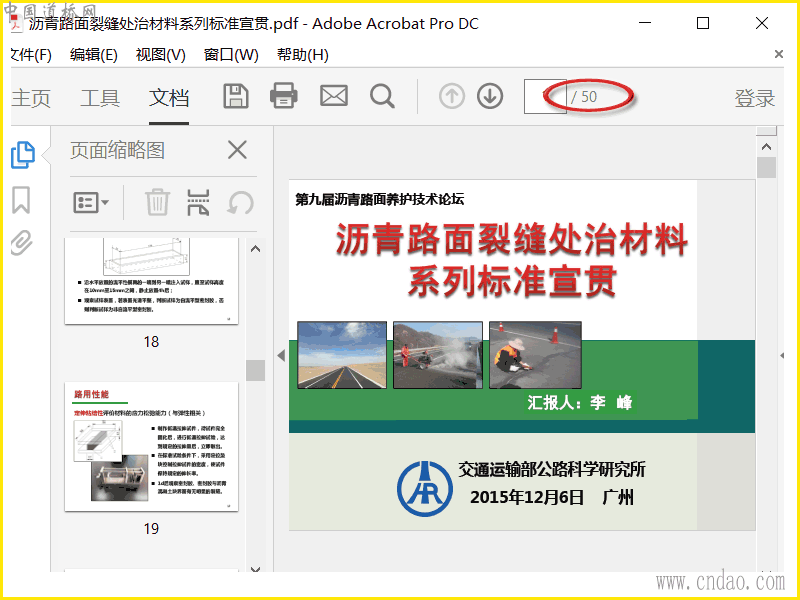The width and height of the screenshot is (800, 600).
Task: Rotate pages counterclockwise icon
Action: [240, 203]
